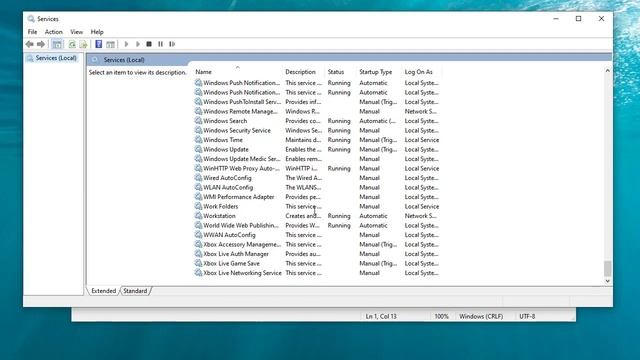Screen dimensions: 640x360
Task: Select the Windows Time service name
Action: click(223, 140)
